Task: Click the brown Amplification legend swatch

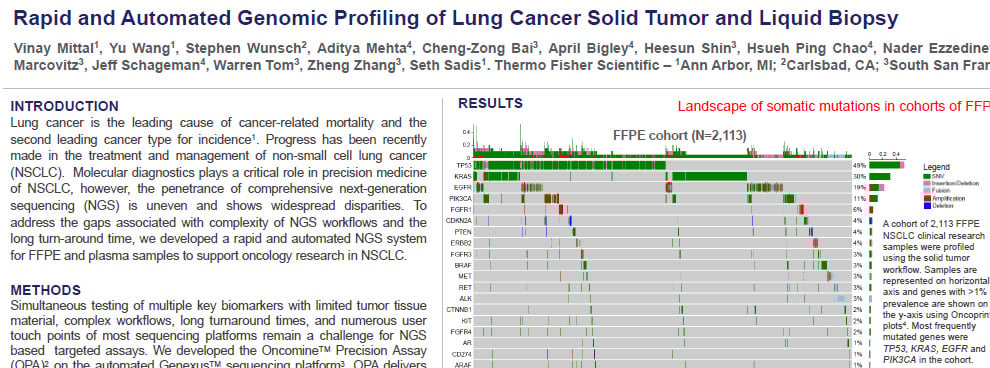Action: [x=927, y=198]
